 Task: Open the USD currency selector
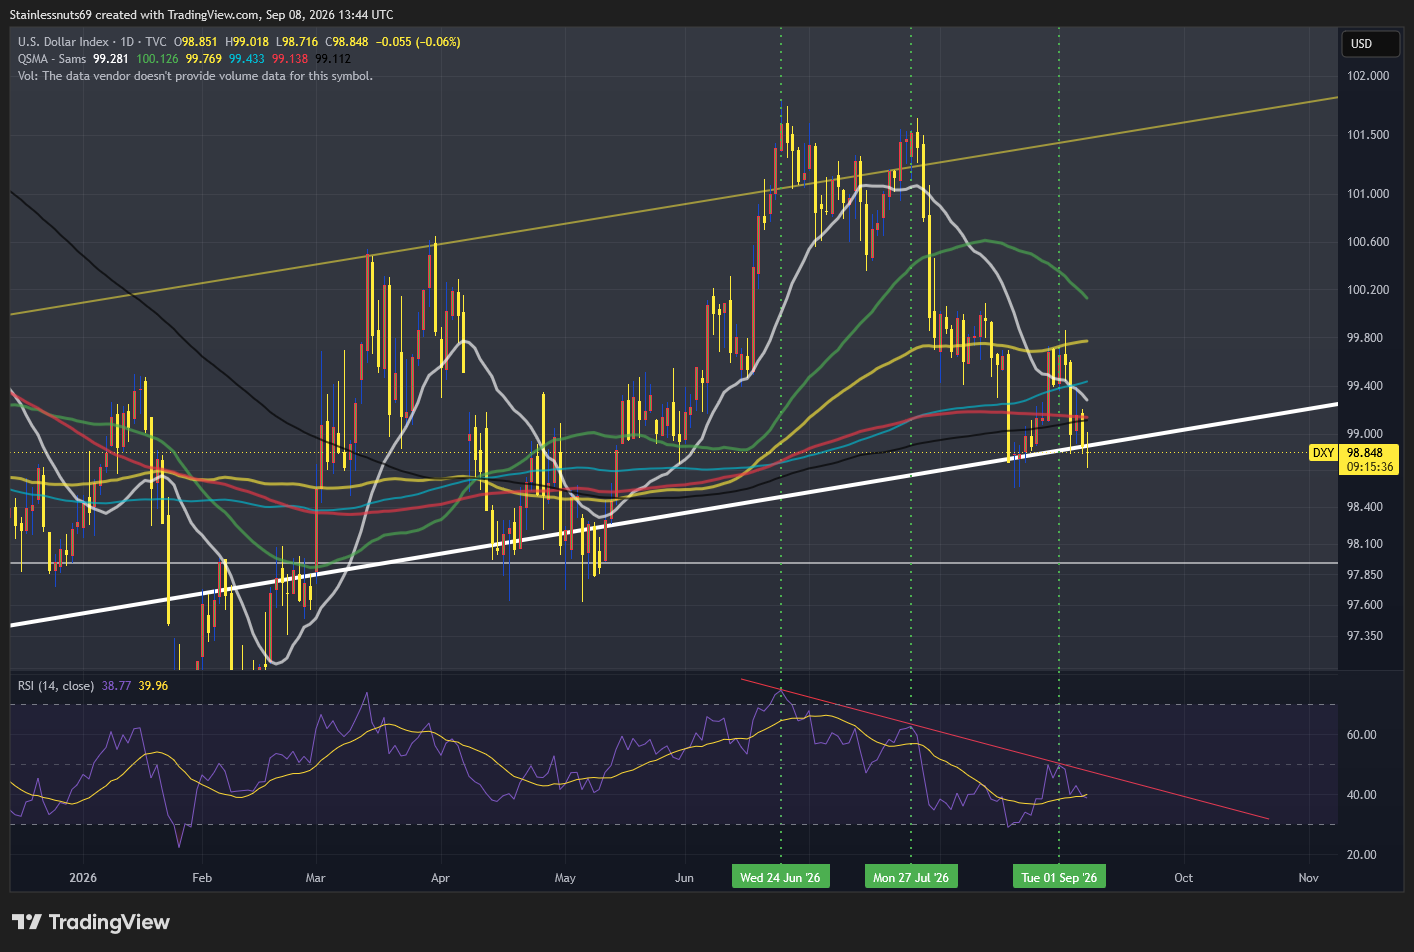[1369, 43]
